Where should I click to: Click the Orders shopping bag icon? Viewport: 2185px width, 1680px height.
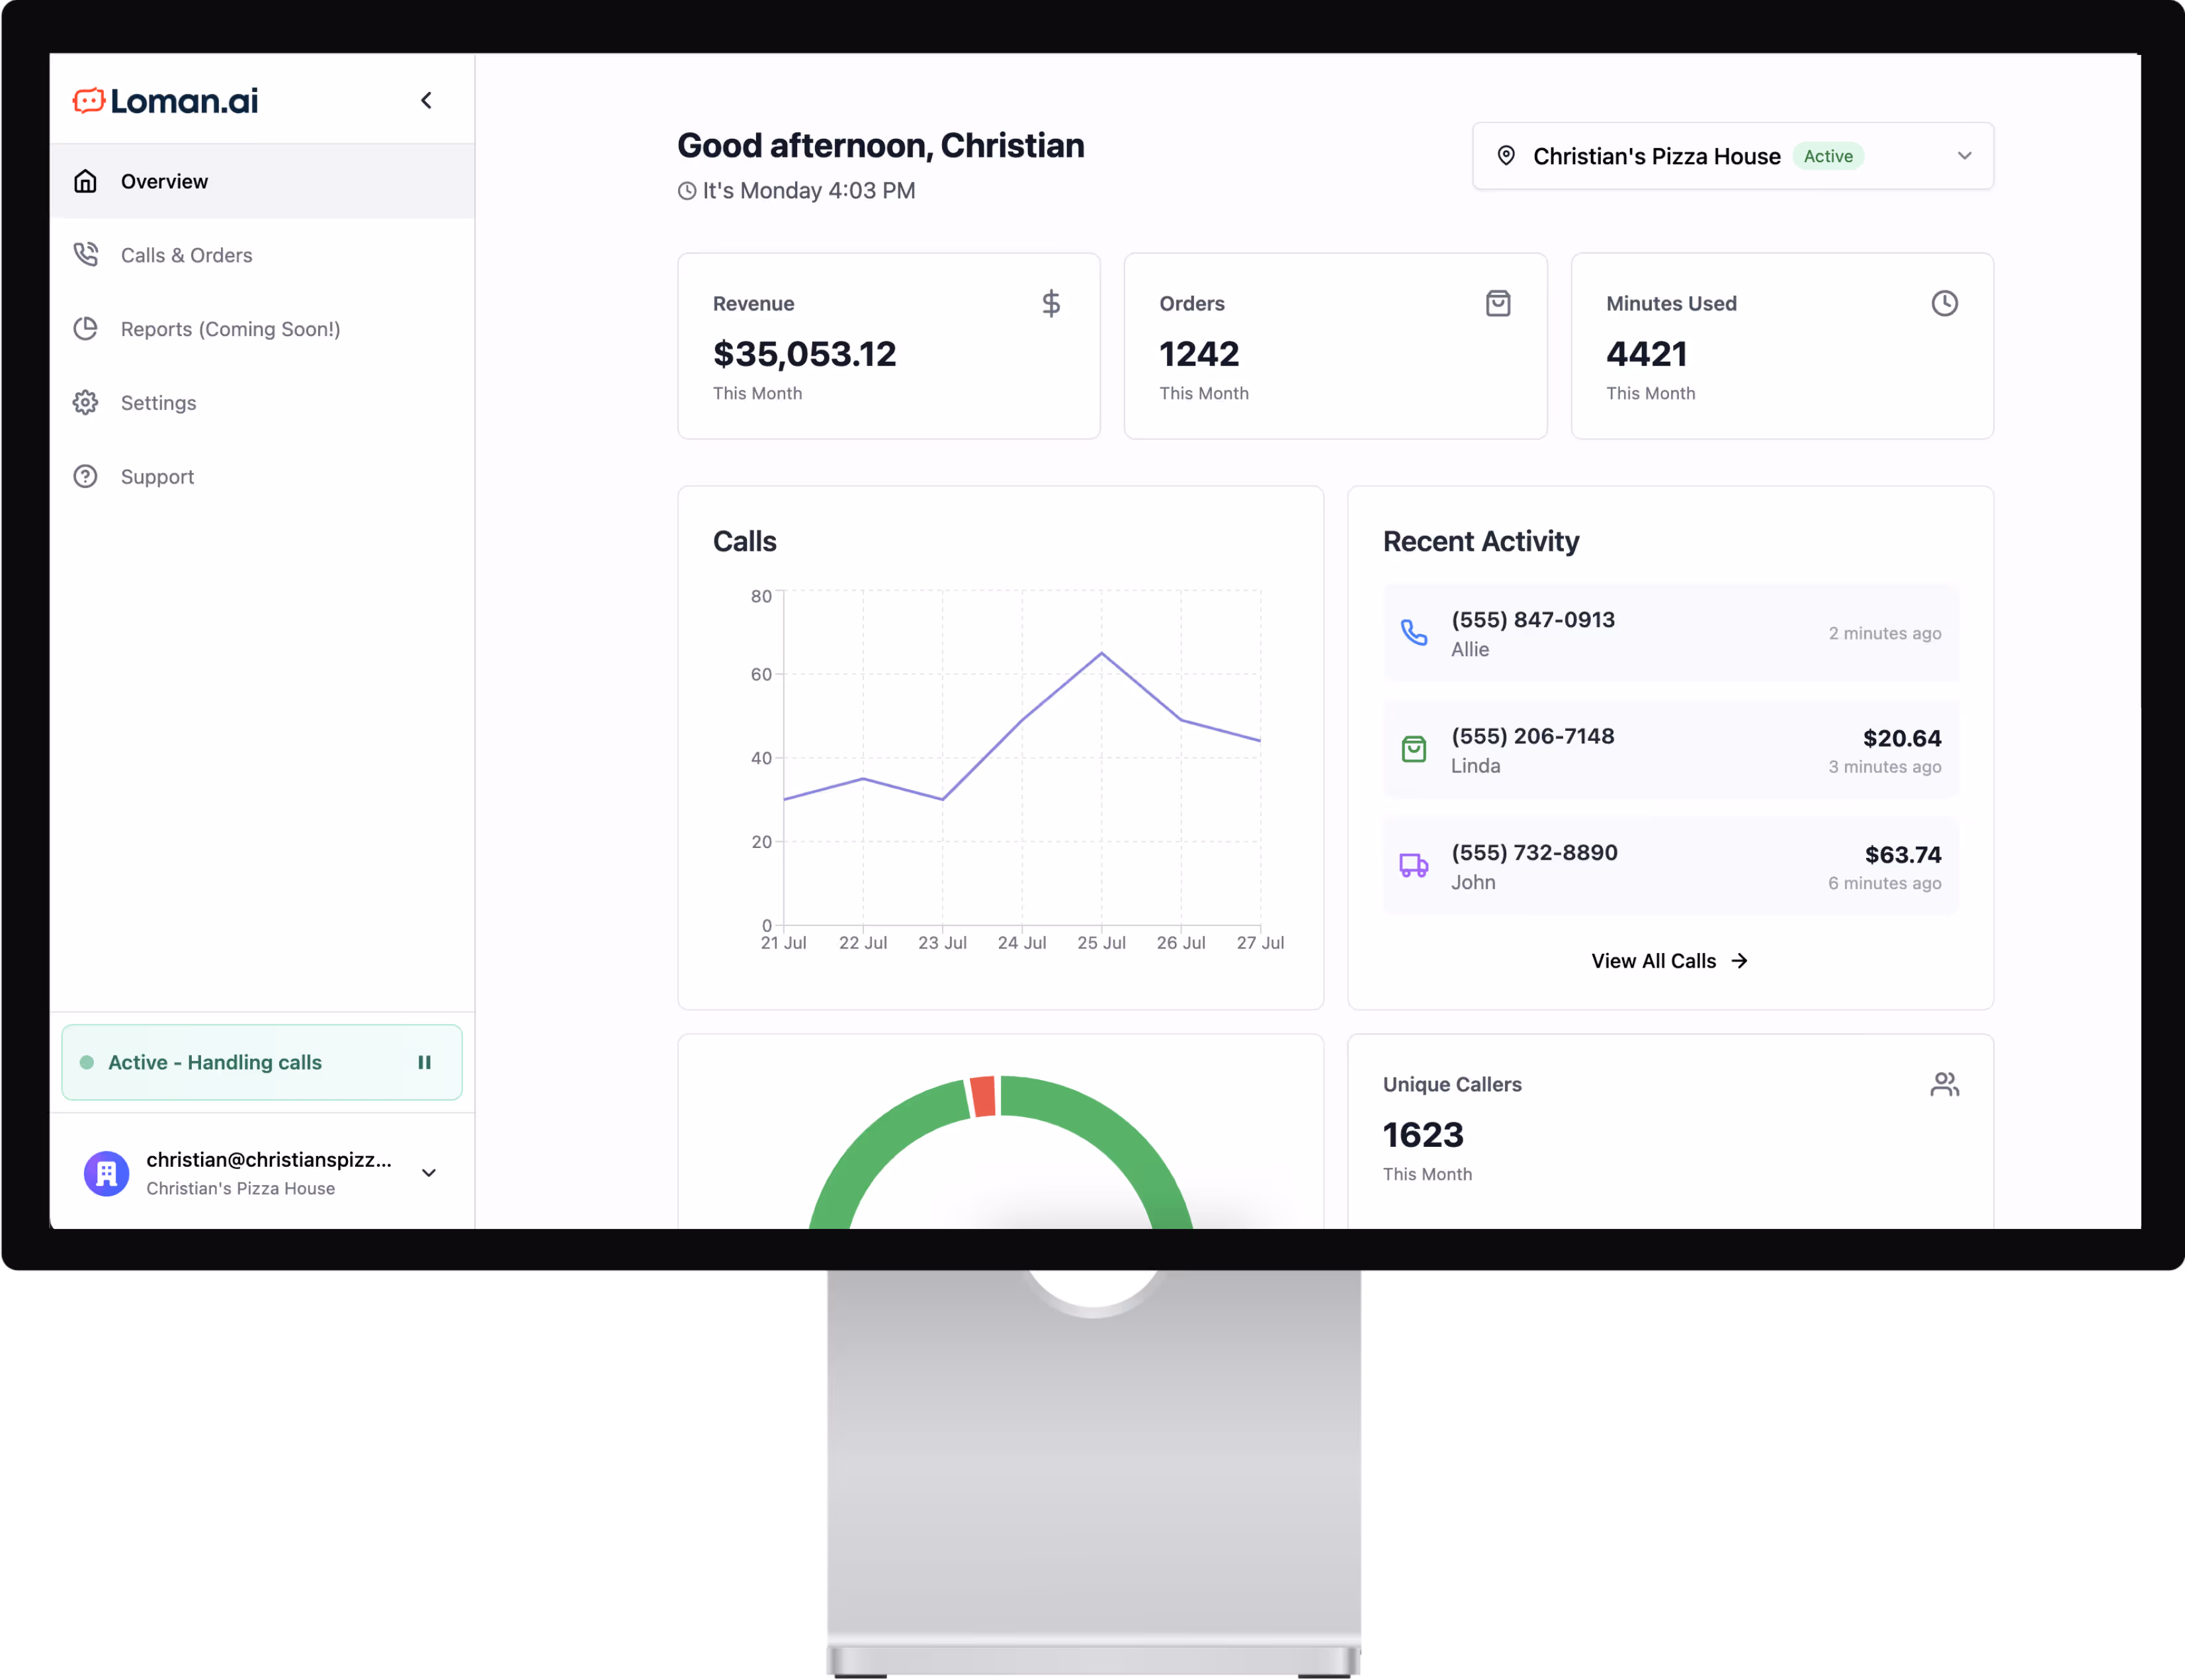pos(1498,304)
